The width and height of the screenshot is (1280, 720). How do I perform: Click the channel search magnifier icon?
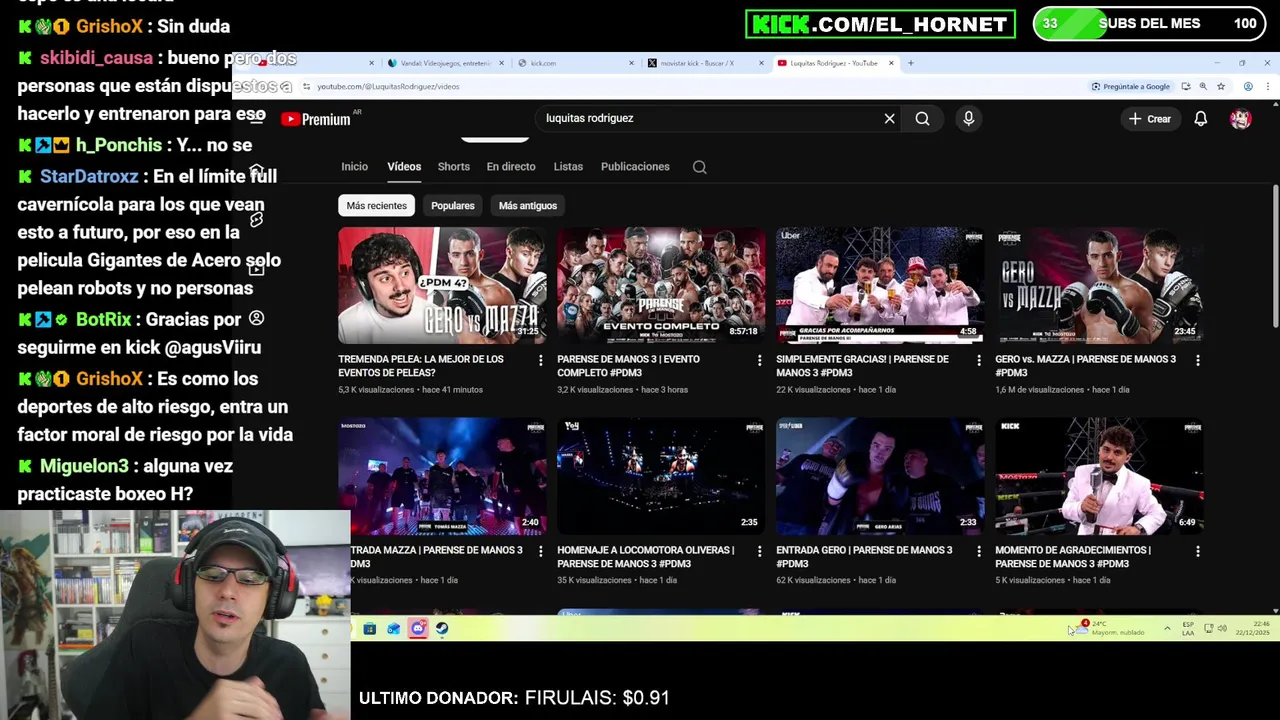pos(700,167)
